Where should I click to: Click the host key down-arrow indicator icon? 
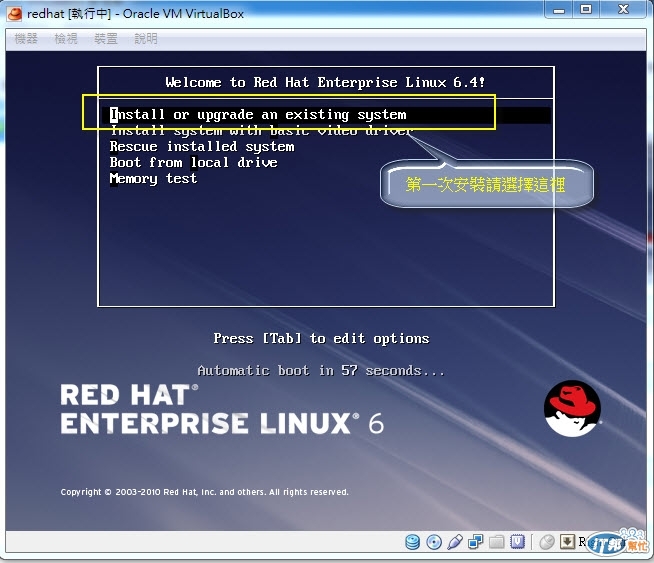[567, 542]
